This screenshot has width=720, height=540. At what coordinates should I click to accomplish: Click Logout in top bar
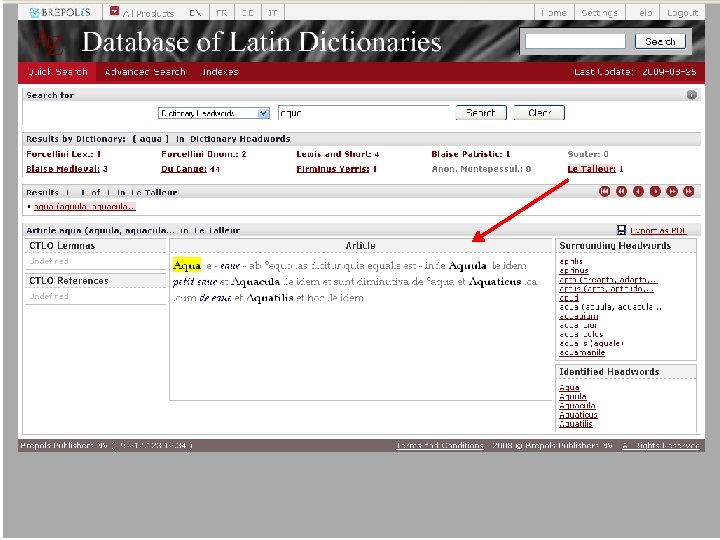tap(682, 13)
